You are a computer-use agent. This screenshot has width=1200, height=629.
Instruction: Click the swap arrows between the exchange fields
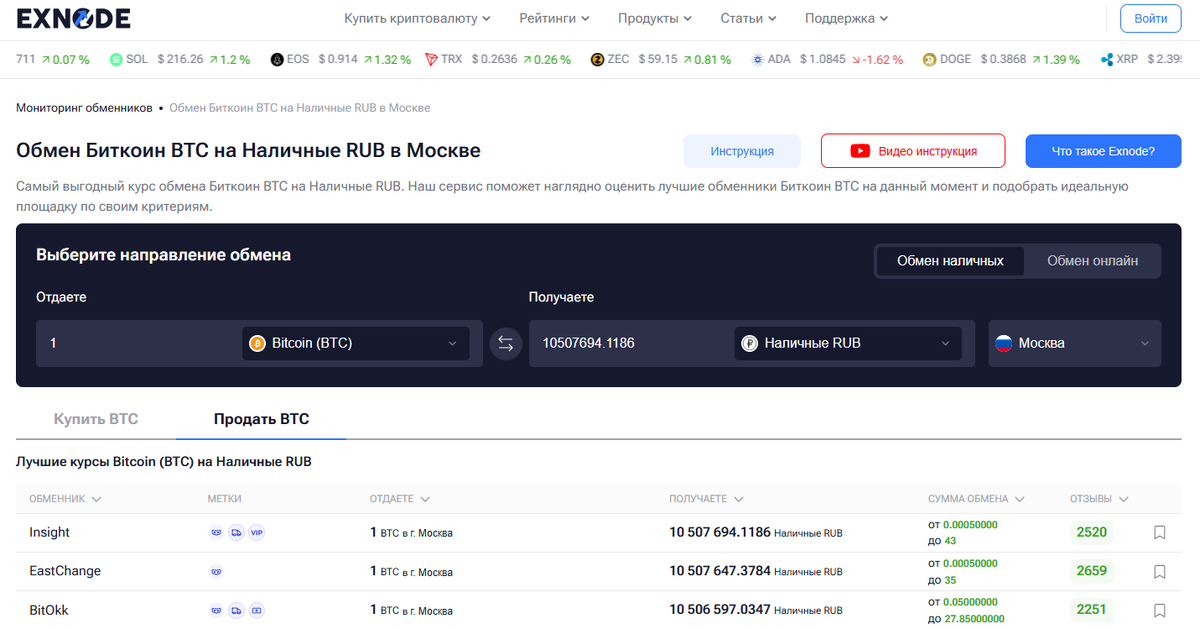coord(505,343)
